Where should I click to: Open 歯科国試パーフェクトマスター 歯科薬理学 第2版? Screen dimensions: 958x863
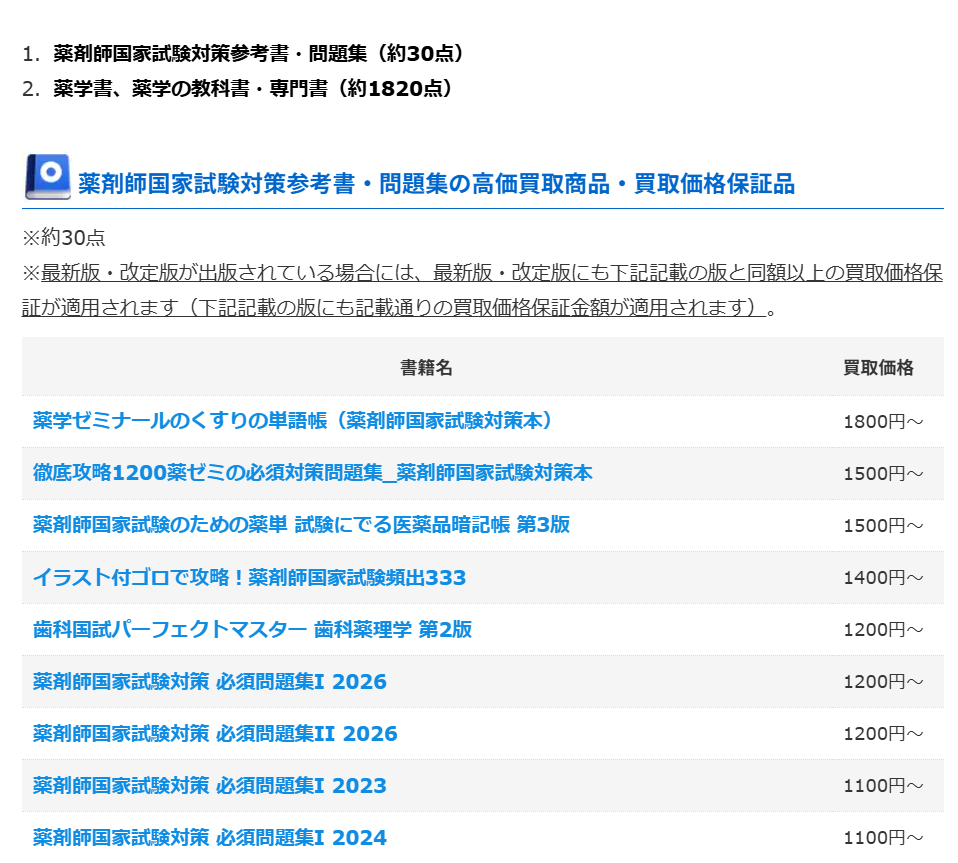pyautogui.click(x=252, y=629)
